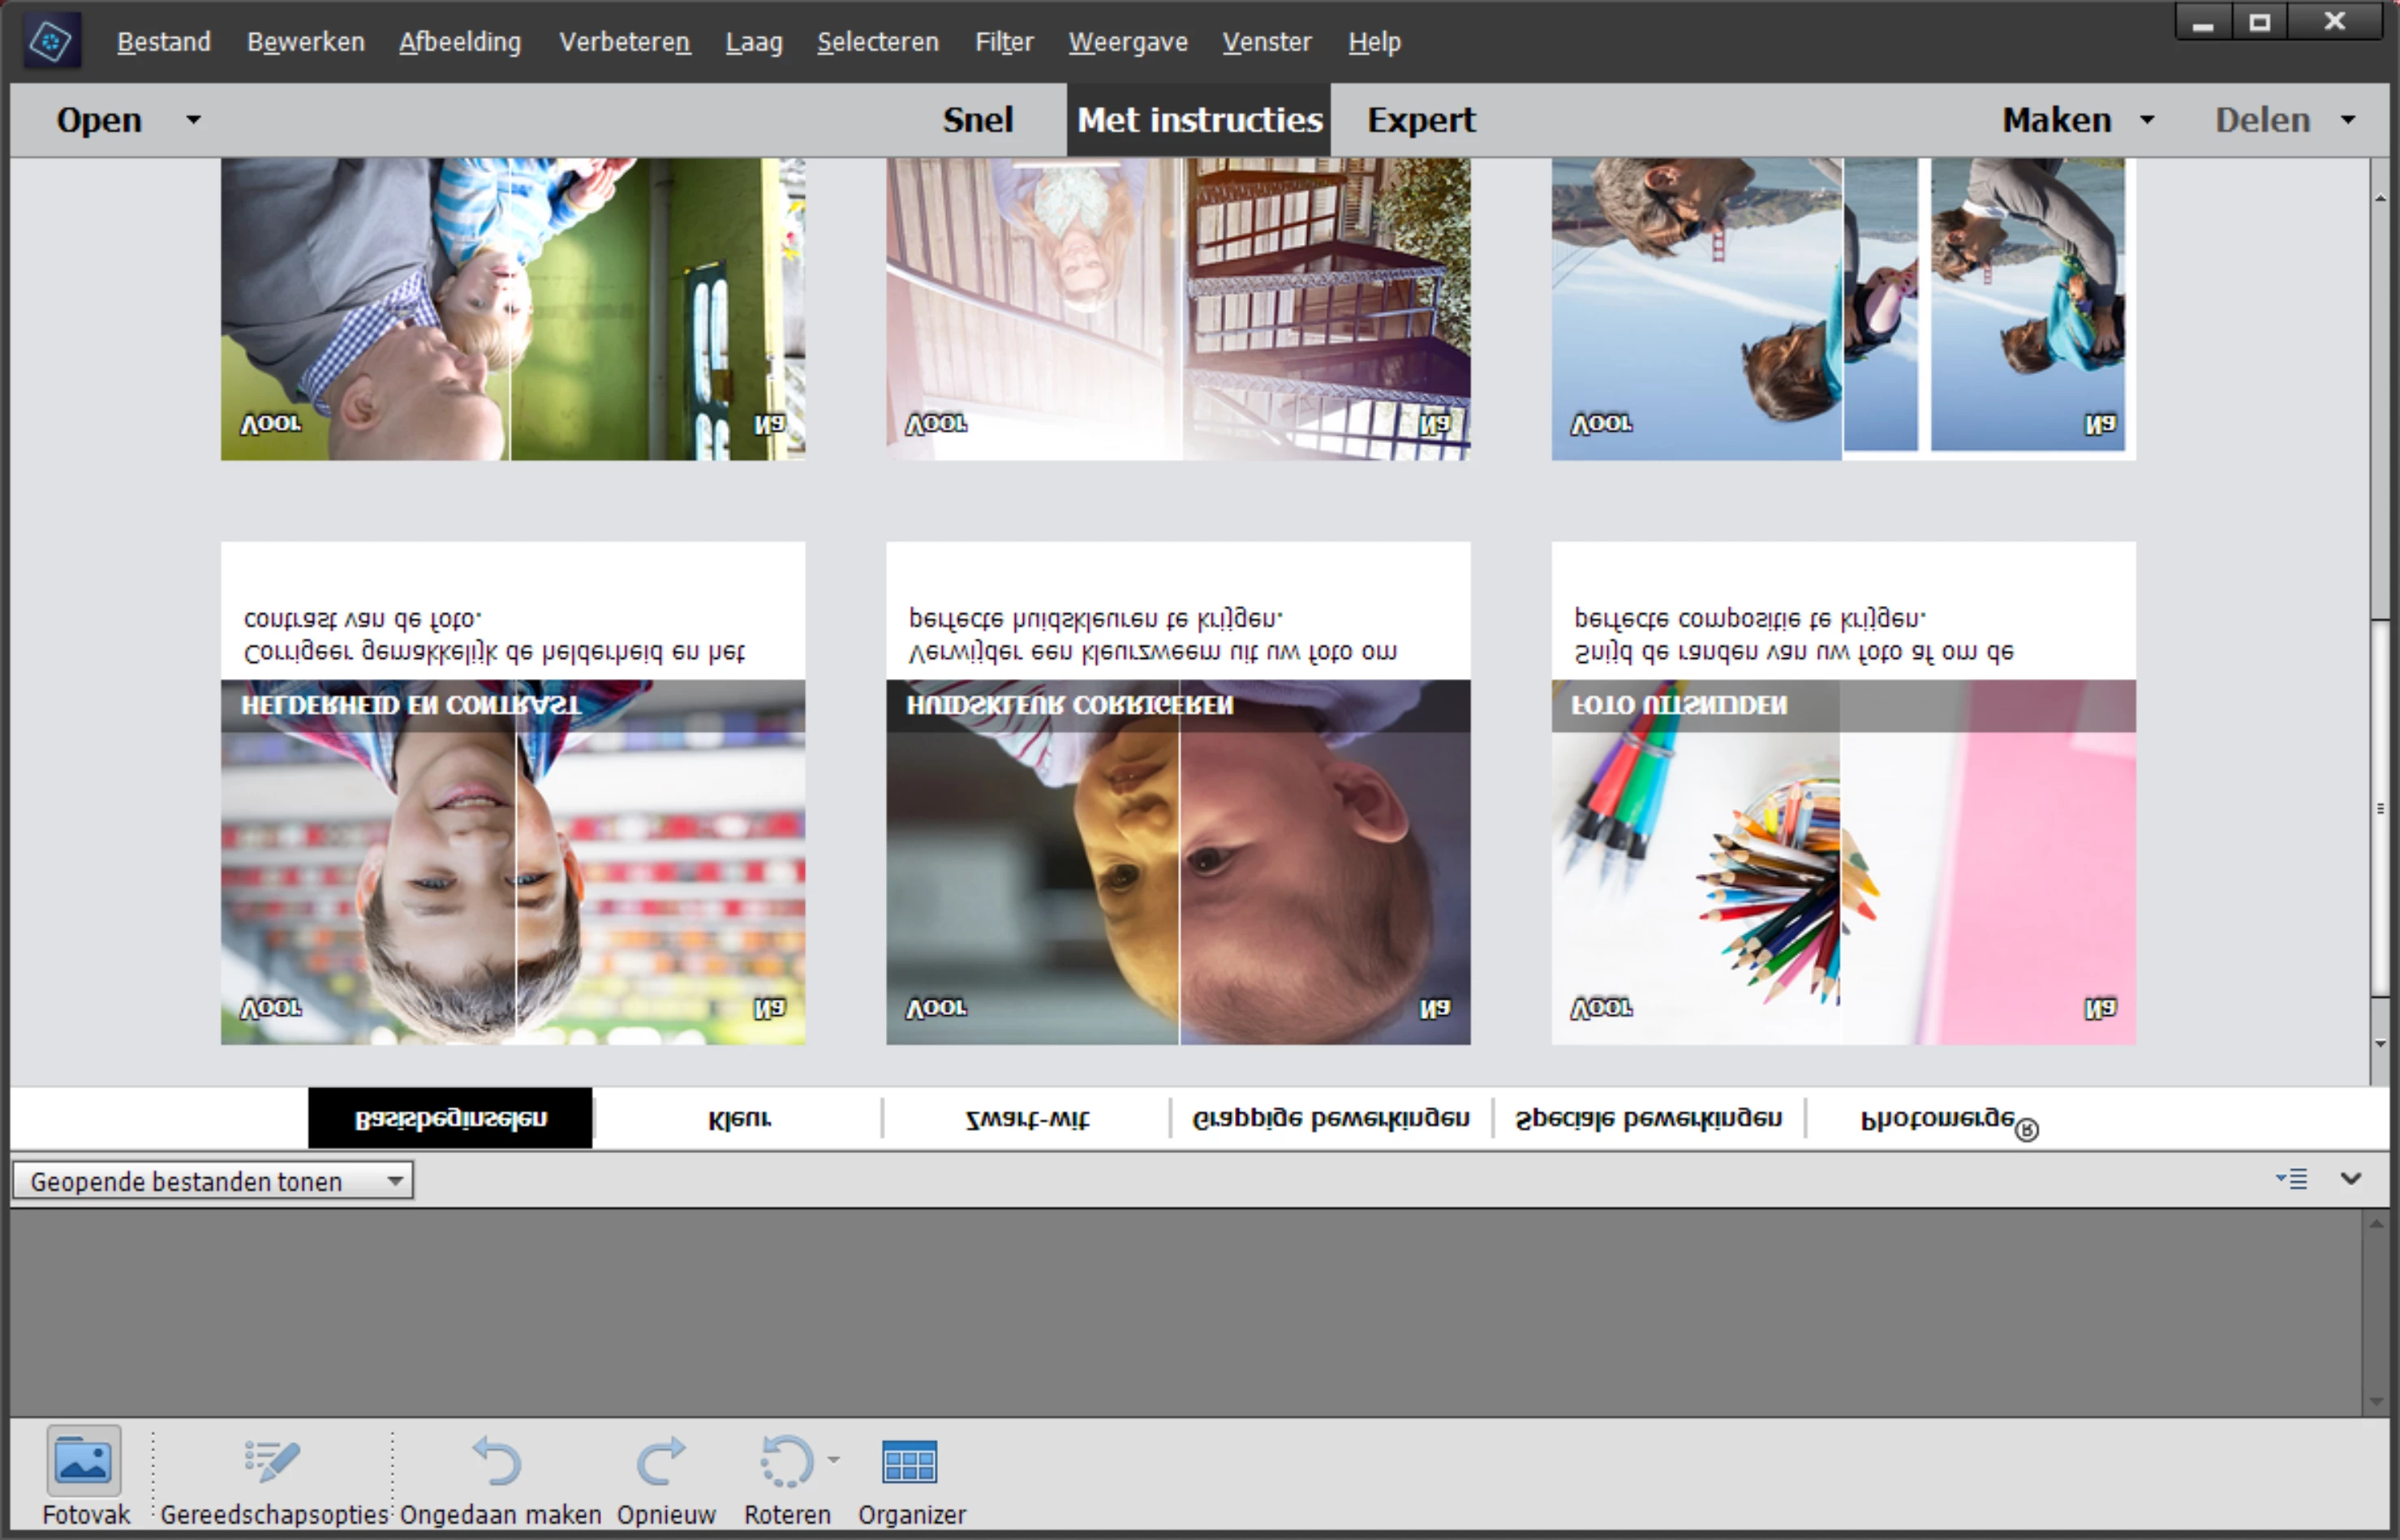The width and height of the screenshot is (2400, 1540).
Task: Collapse the photo bin with chevron
Action: point(2351,1179)
